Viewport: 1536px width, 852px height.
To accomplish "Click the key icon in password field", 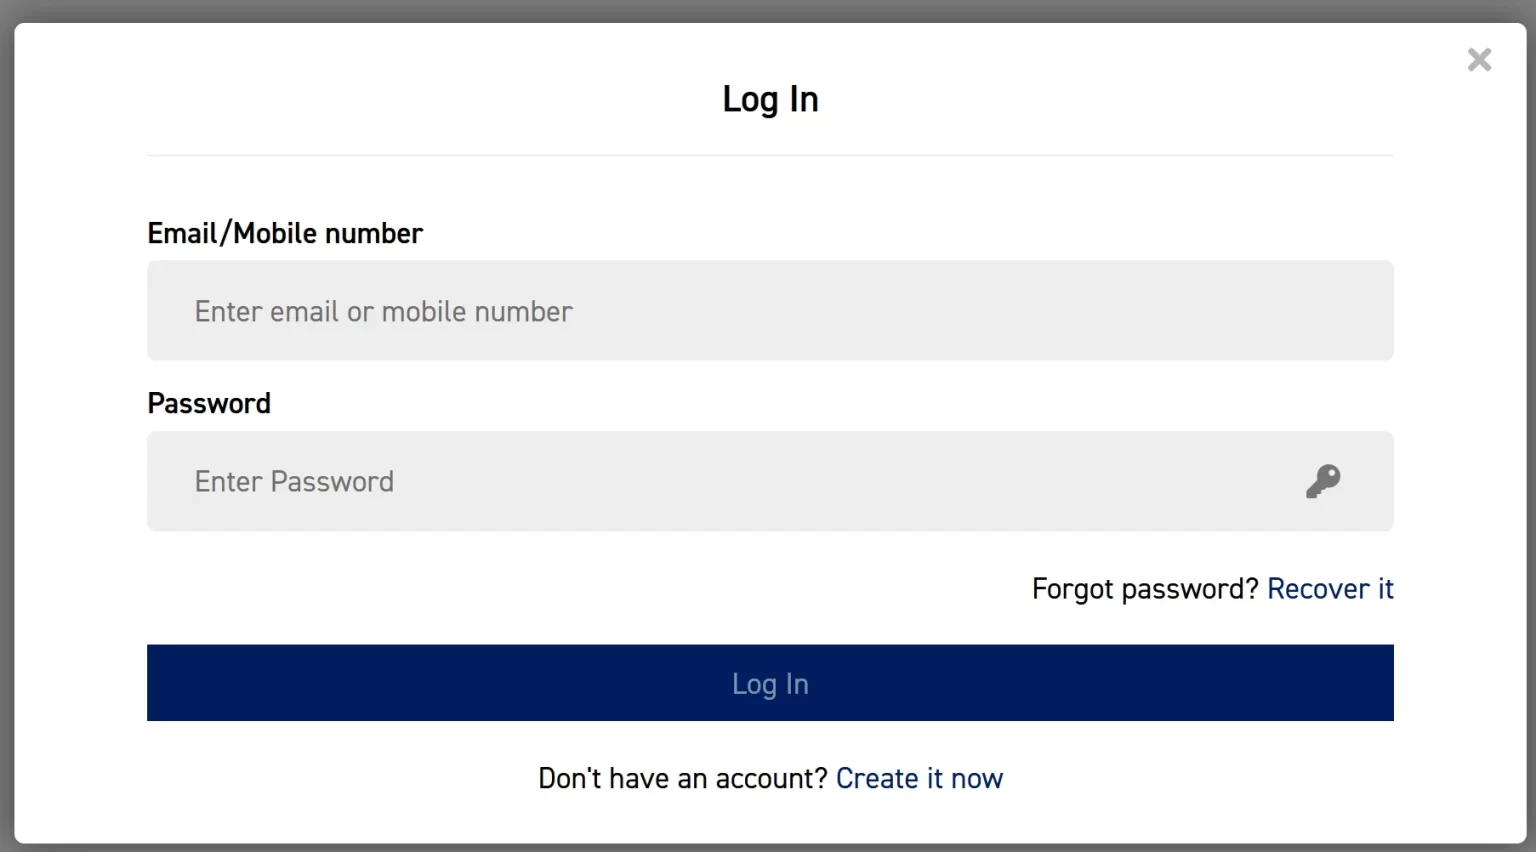I will pos(1322,481).
